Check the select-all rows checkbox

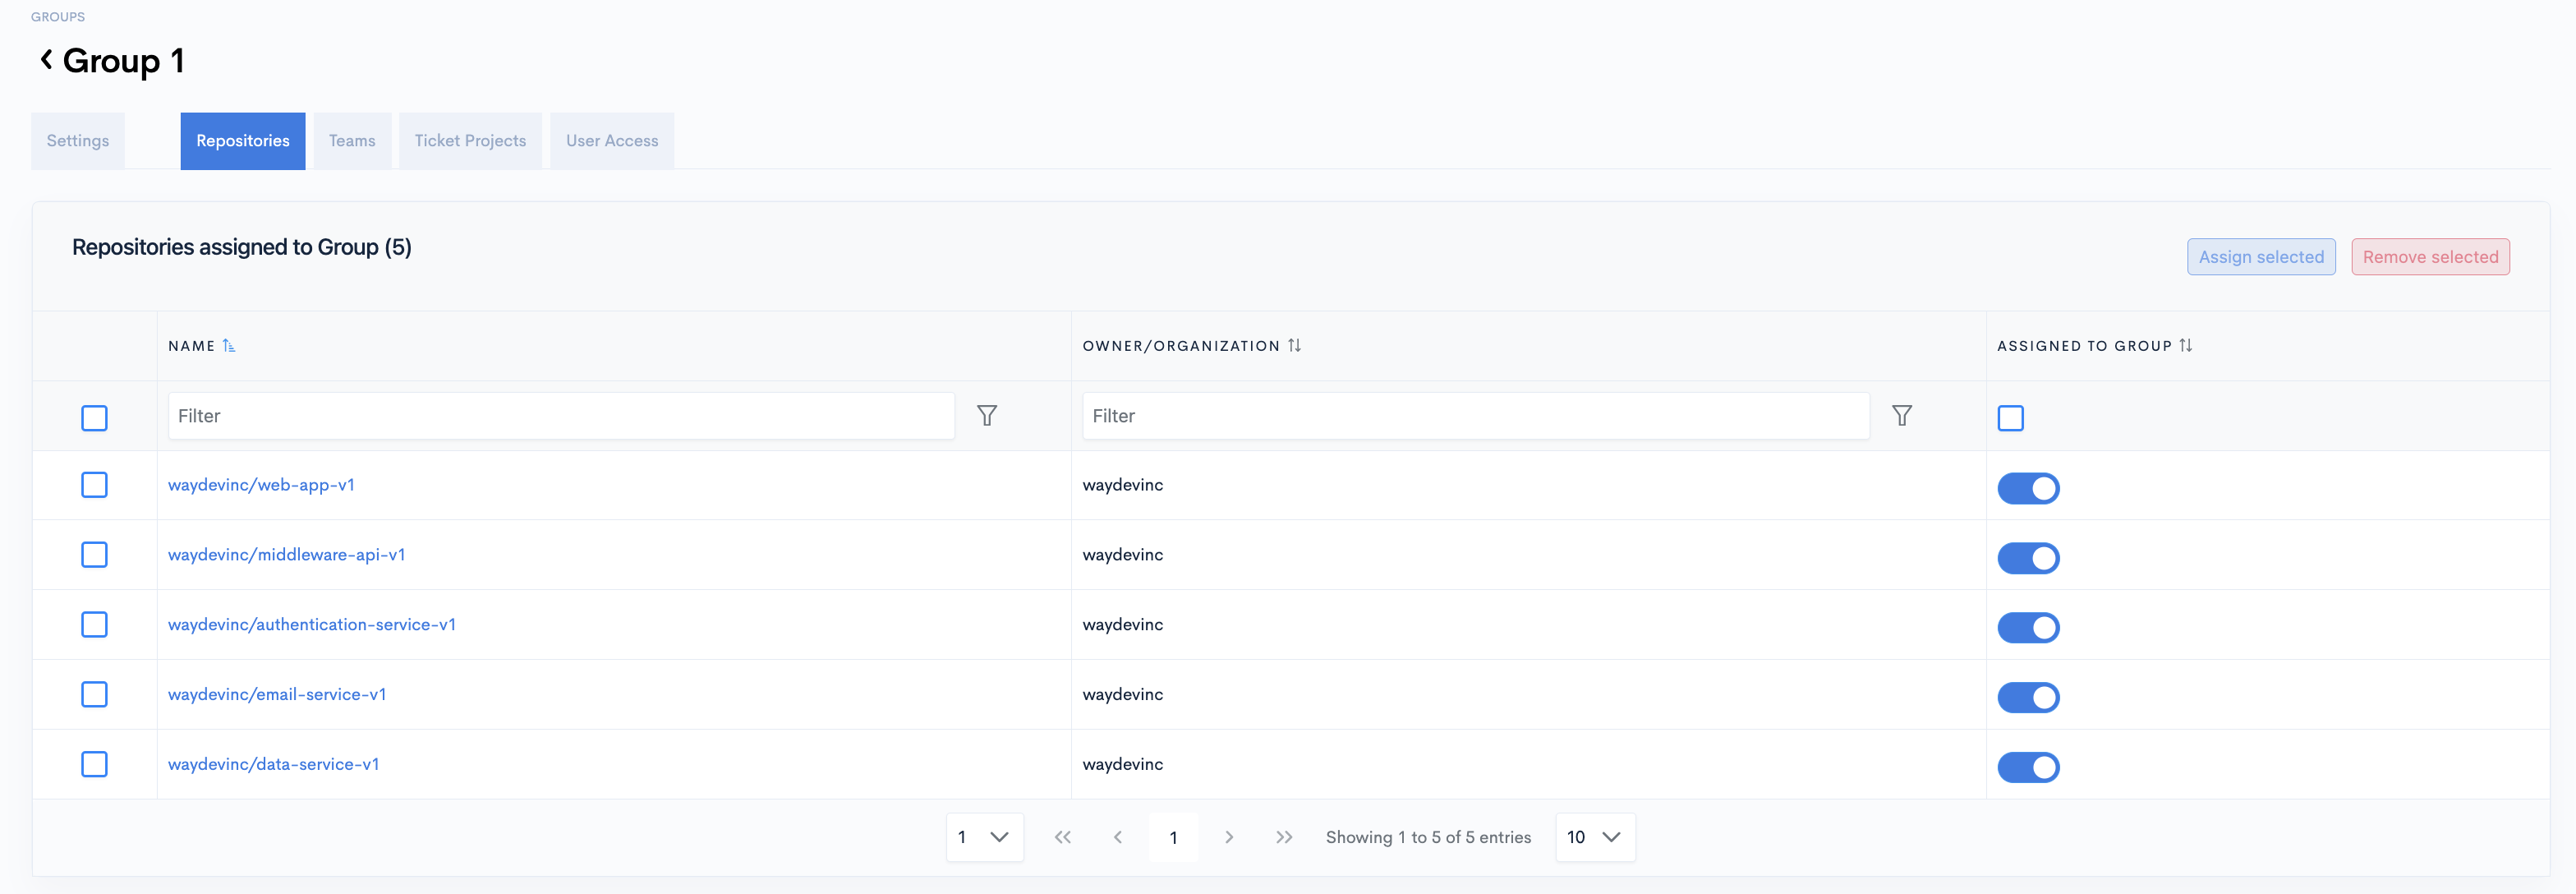[94, 418]
